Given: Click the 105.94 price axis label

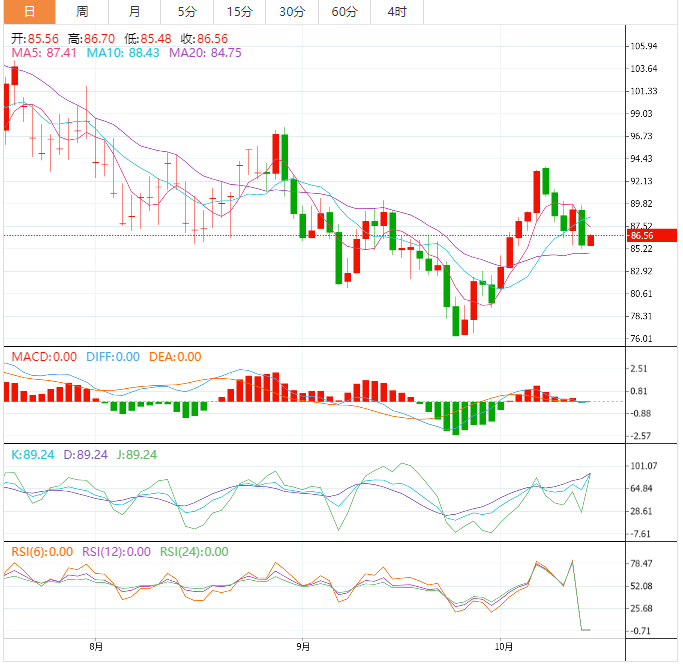Looking at the screenshot, I should pyautogui.click(x=644, y=46).
